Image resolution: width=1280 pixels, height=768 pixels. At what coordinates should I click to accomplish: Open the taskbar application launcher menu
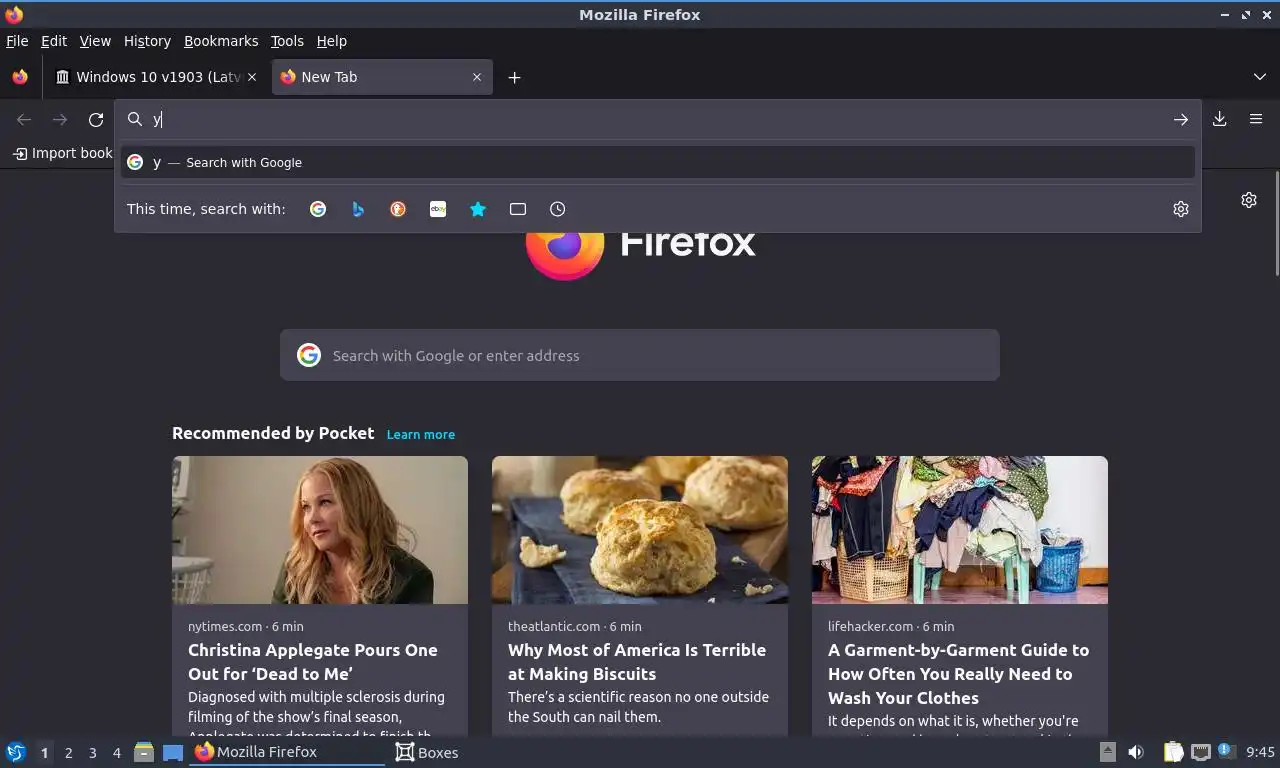[15, 752]
